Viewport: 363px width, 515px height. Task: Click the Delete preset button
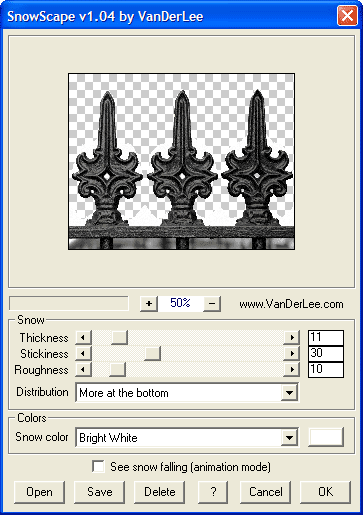(x=159, y=492)
